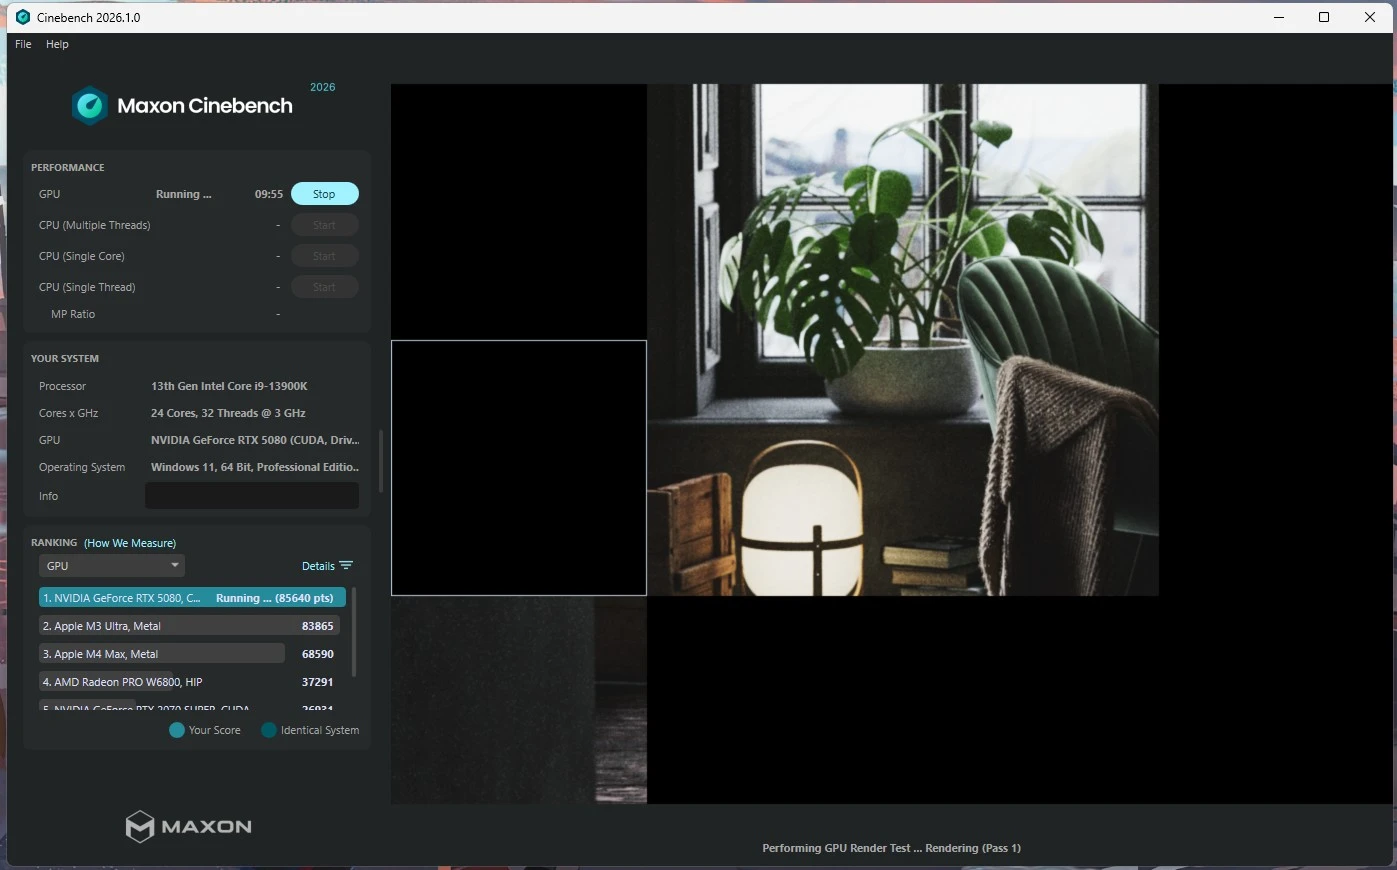Select the AMD Radeon PRO W6800 ranking entry
The height and width of the screenshot is (870, 1397).
190,682
